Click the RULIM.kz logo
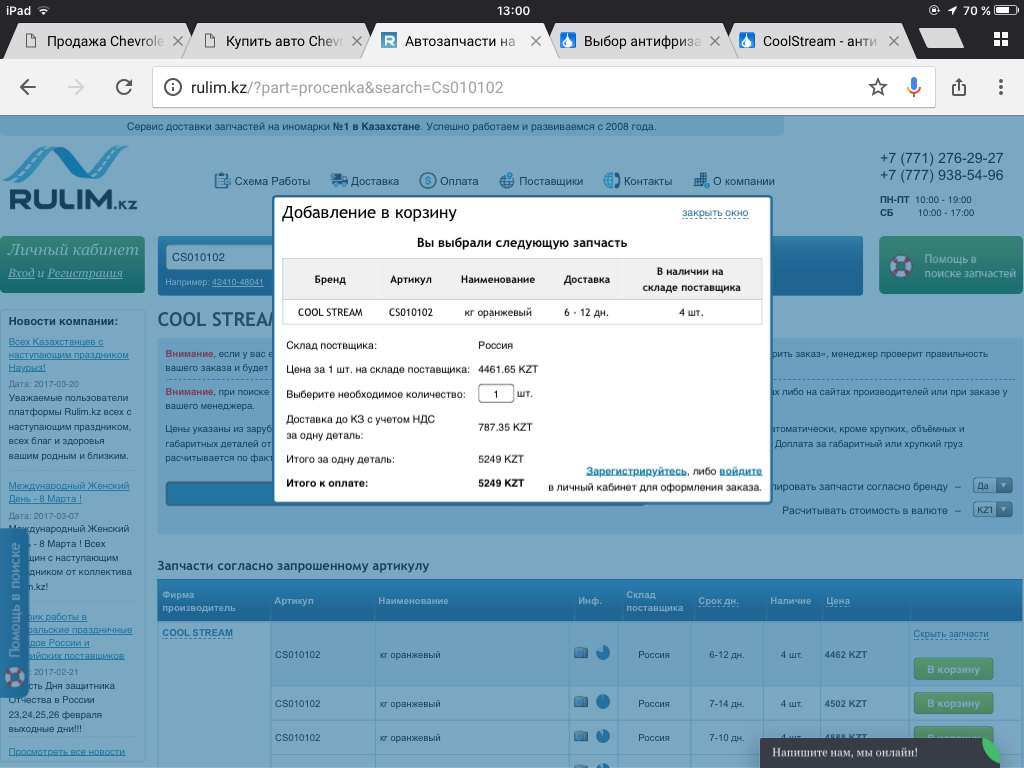Image resolution: width=1024 pixels, height=768 pixels. pos(69,178)
